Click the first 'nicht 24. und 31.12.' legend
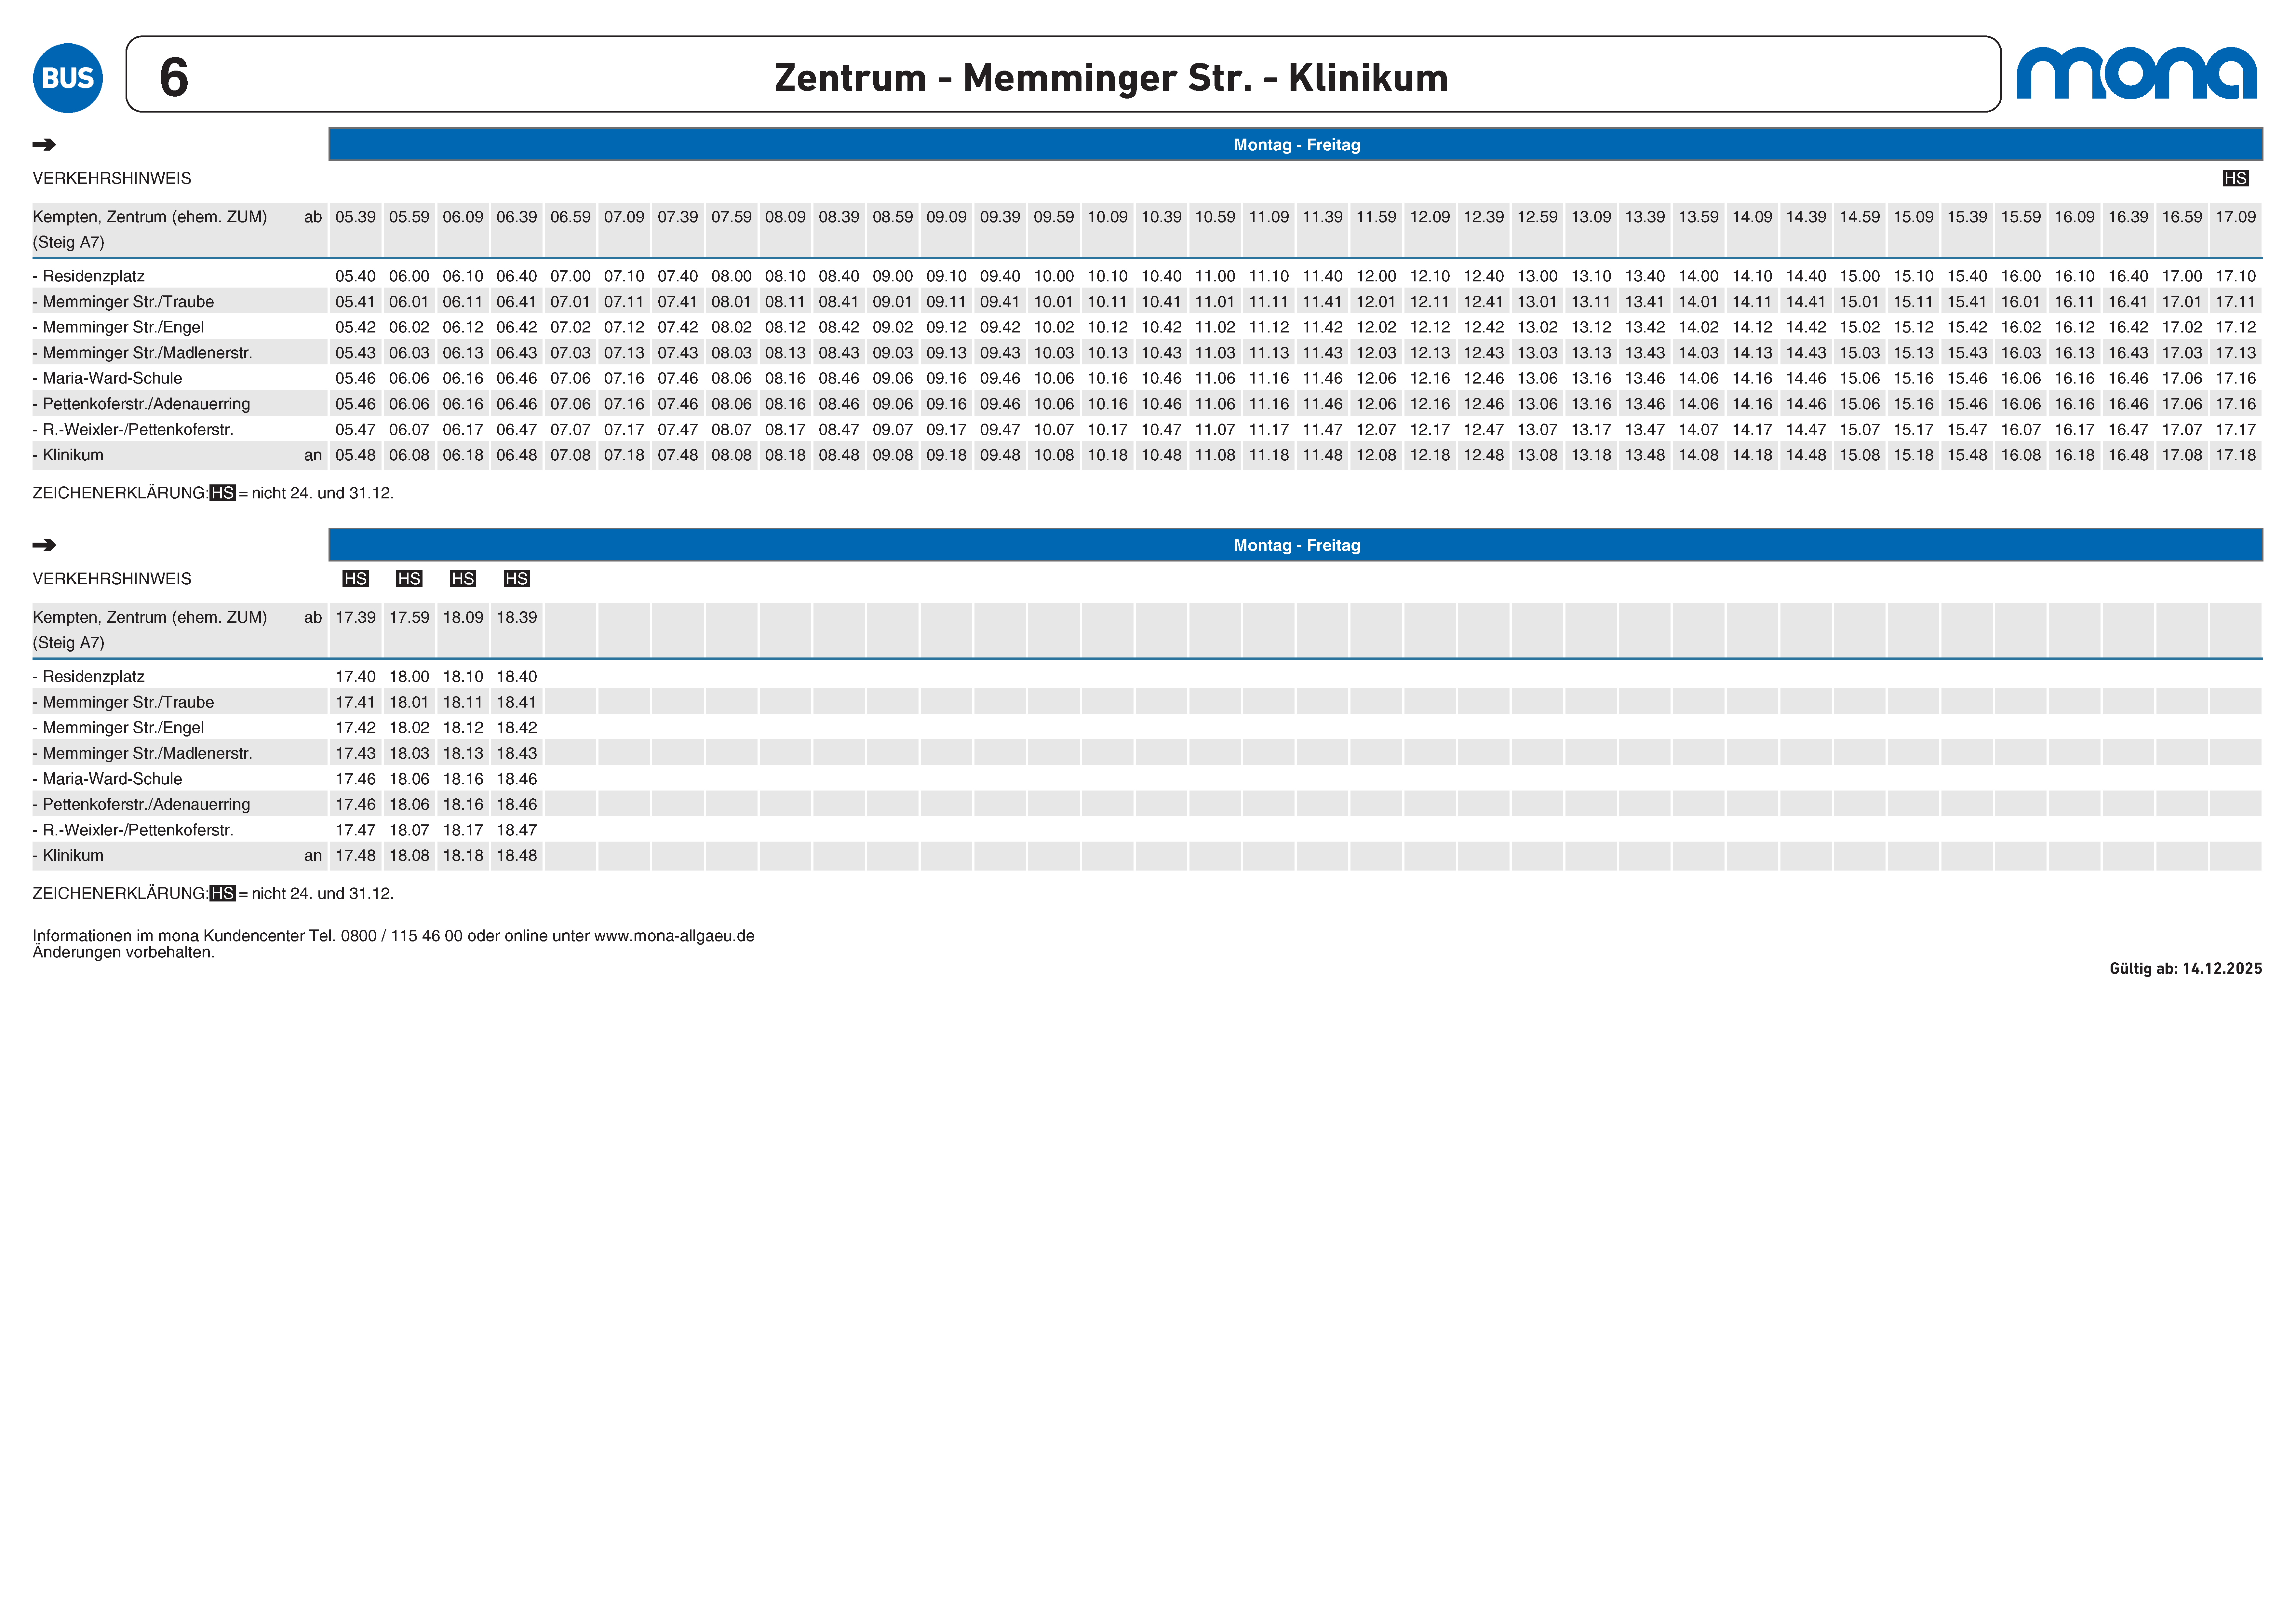Screen dimensions: 2296x1624 tap(323, 493)
